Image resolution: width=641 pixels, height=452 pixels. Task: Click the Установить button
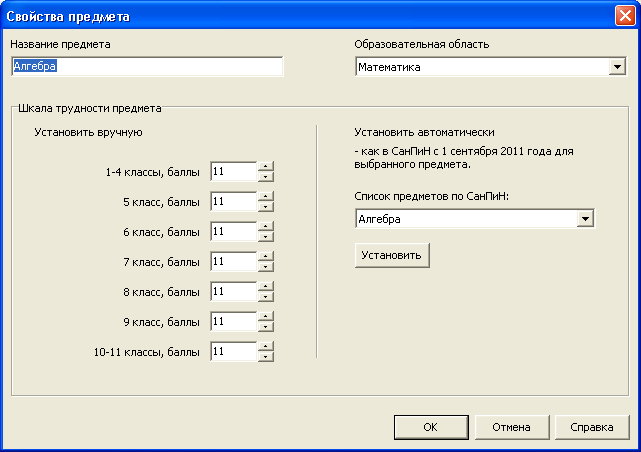tap(392, 255)
